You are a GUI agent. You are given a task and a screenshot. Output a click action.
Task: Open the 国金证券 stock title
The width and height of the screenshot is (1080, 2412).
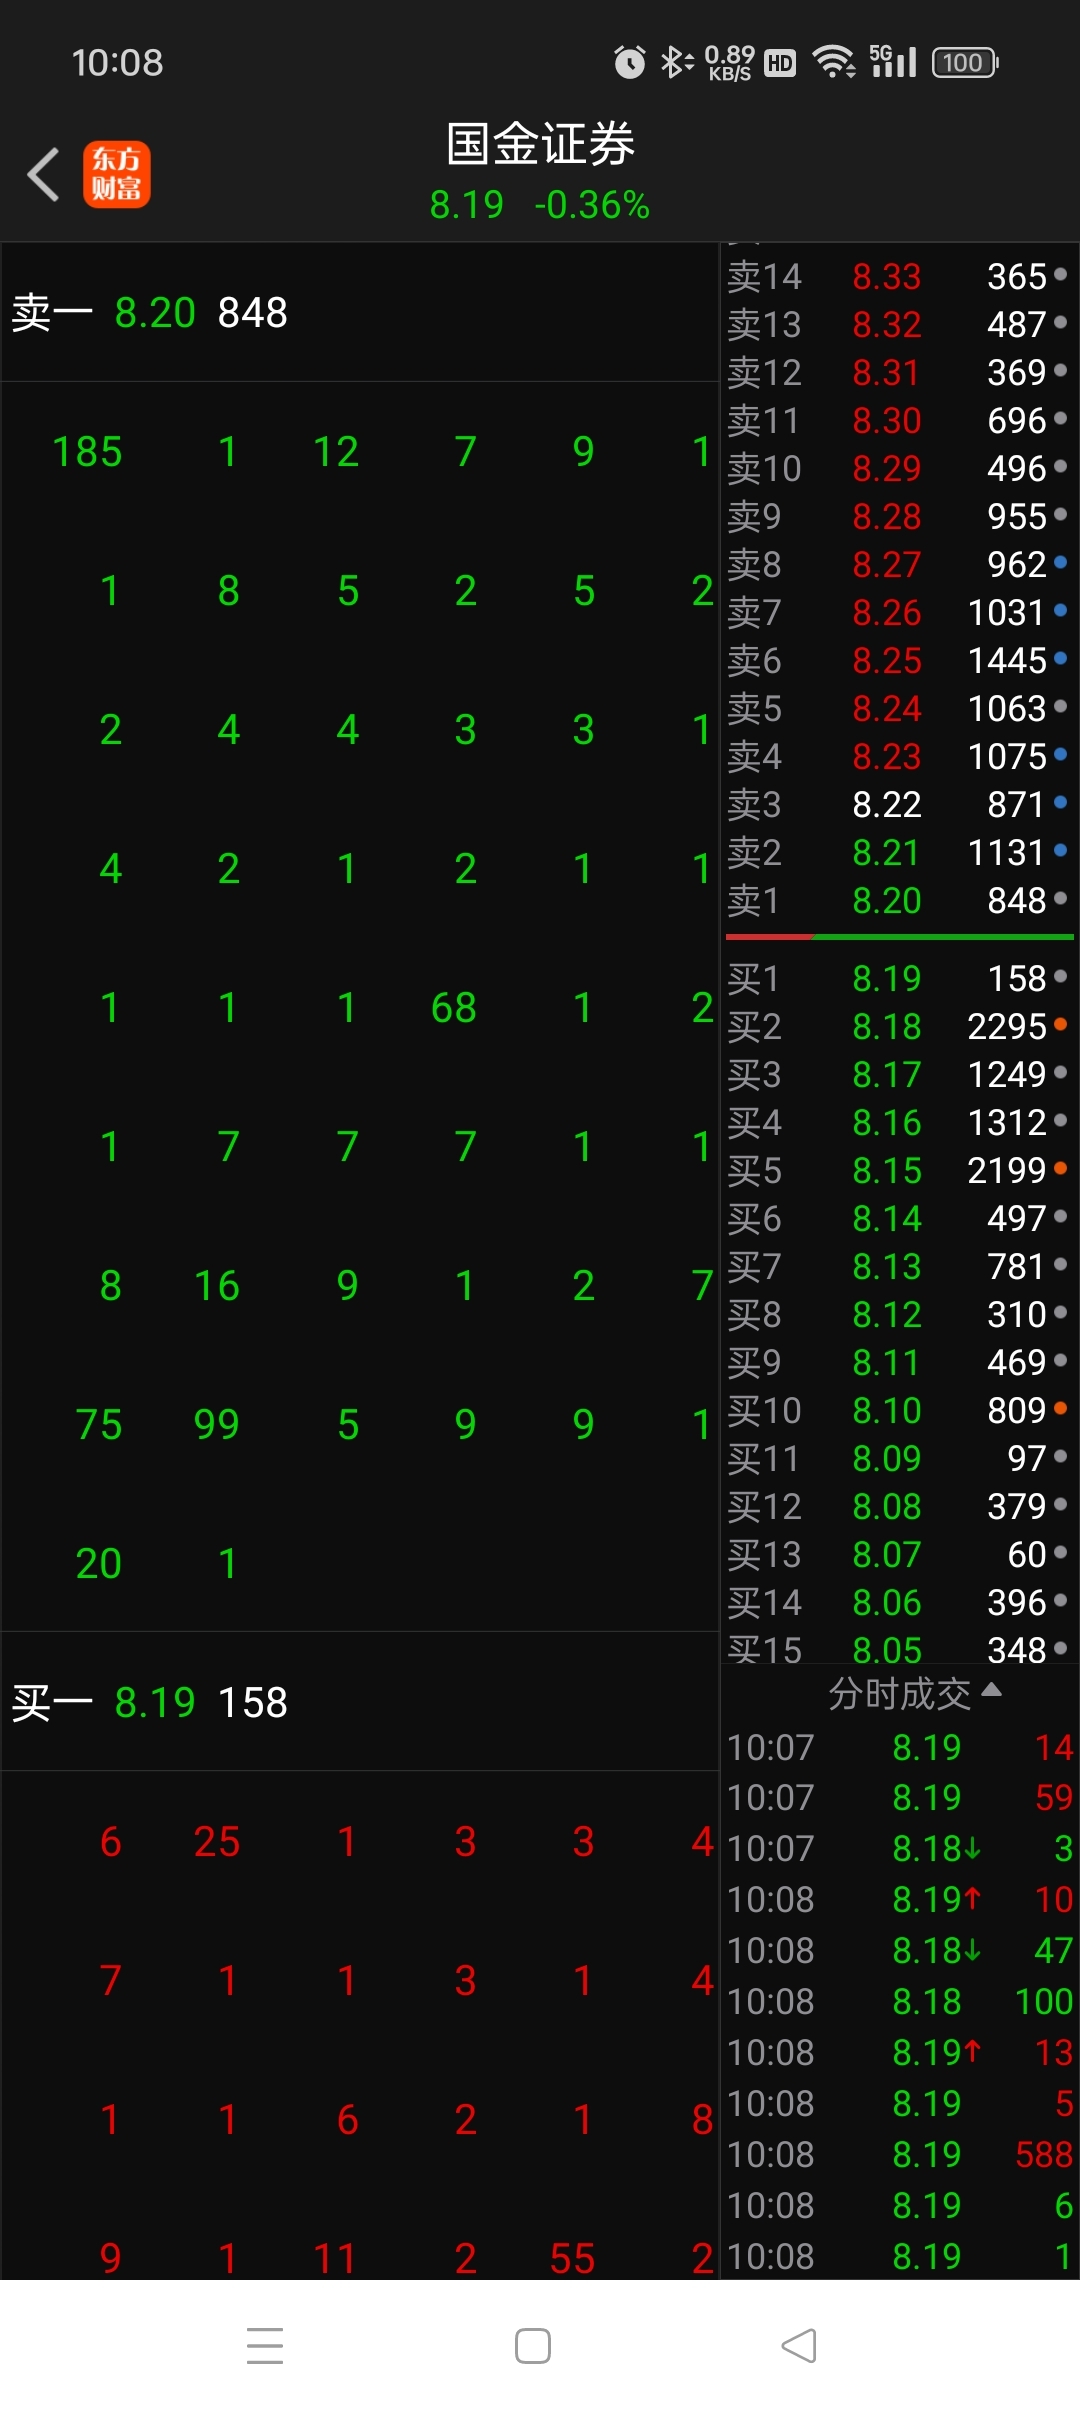pyautogui.click(x=540, y=144)
